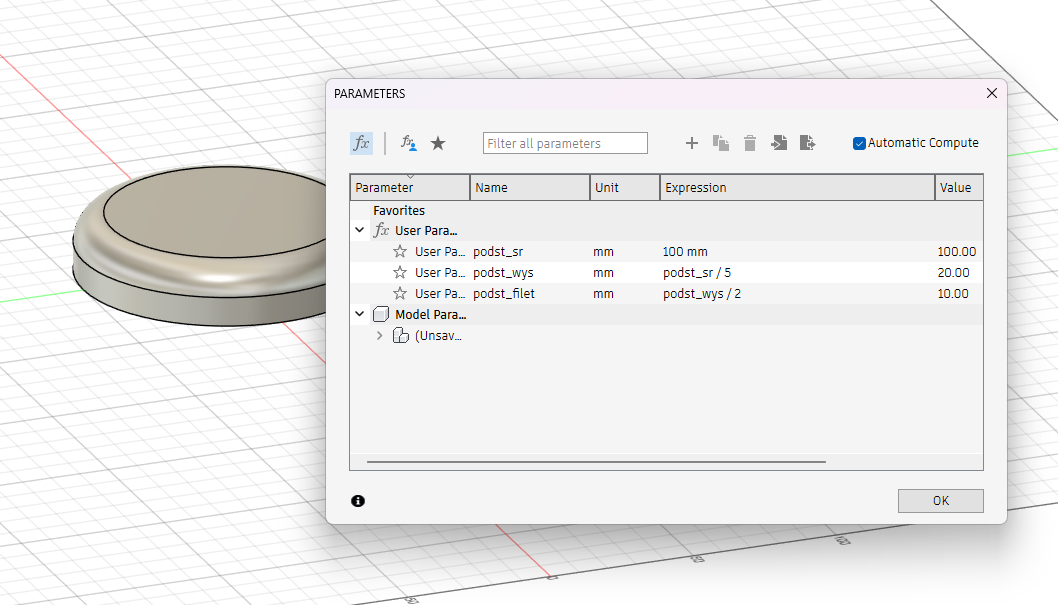1058x605 pixels.
Task: Click the fx all parameters icon
Action: 361,143
